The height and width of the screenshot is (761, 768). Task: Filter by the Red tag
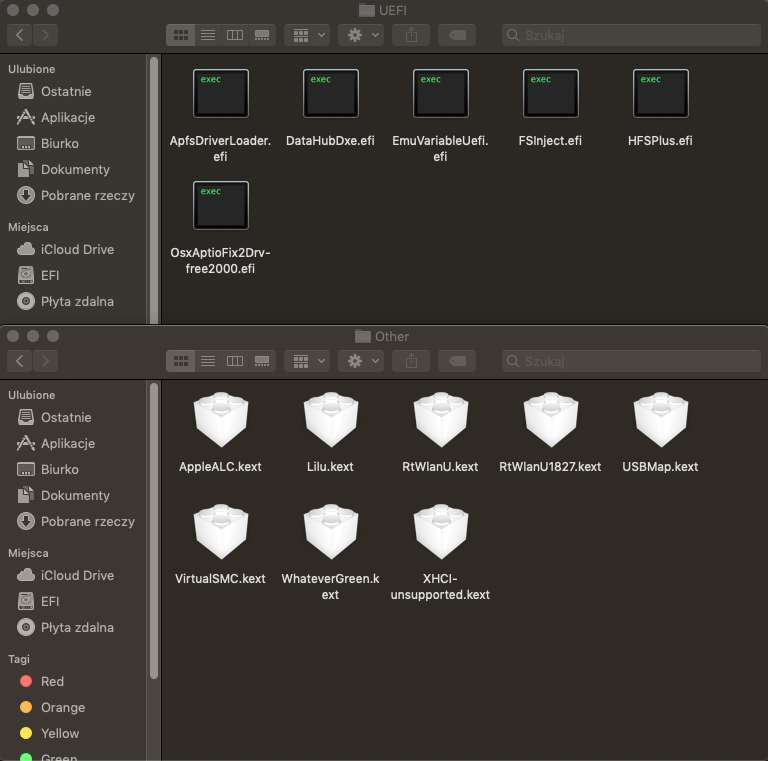click(x=73, y=682)
